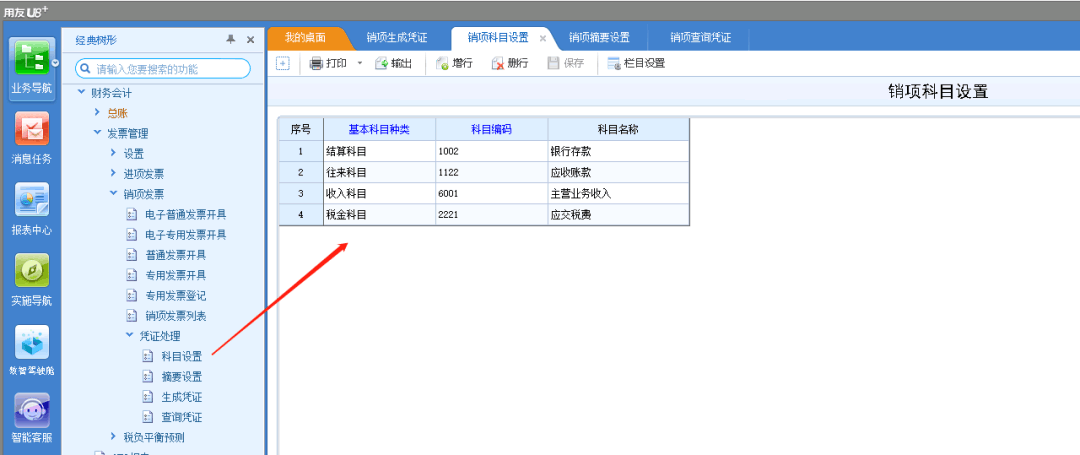Collapse the 销项发票 tree node
Screen dimensions: 1080x455
[113, 194]
